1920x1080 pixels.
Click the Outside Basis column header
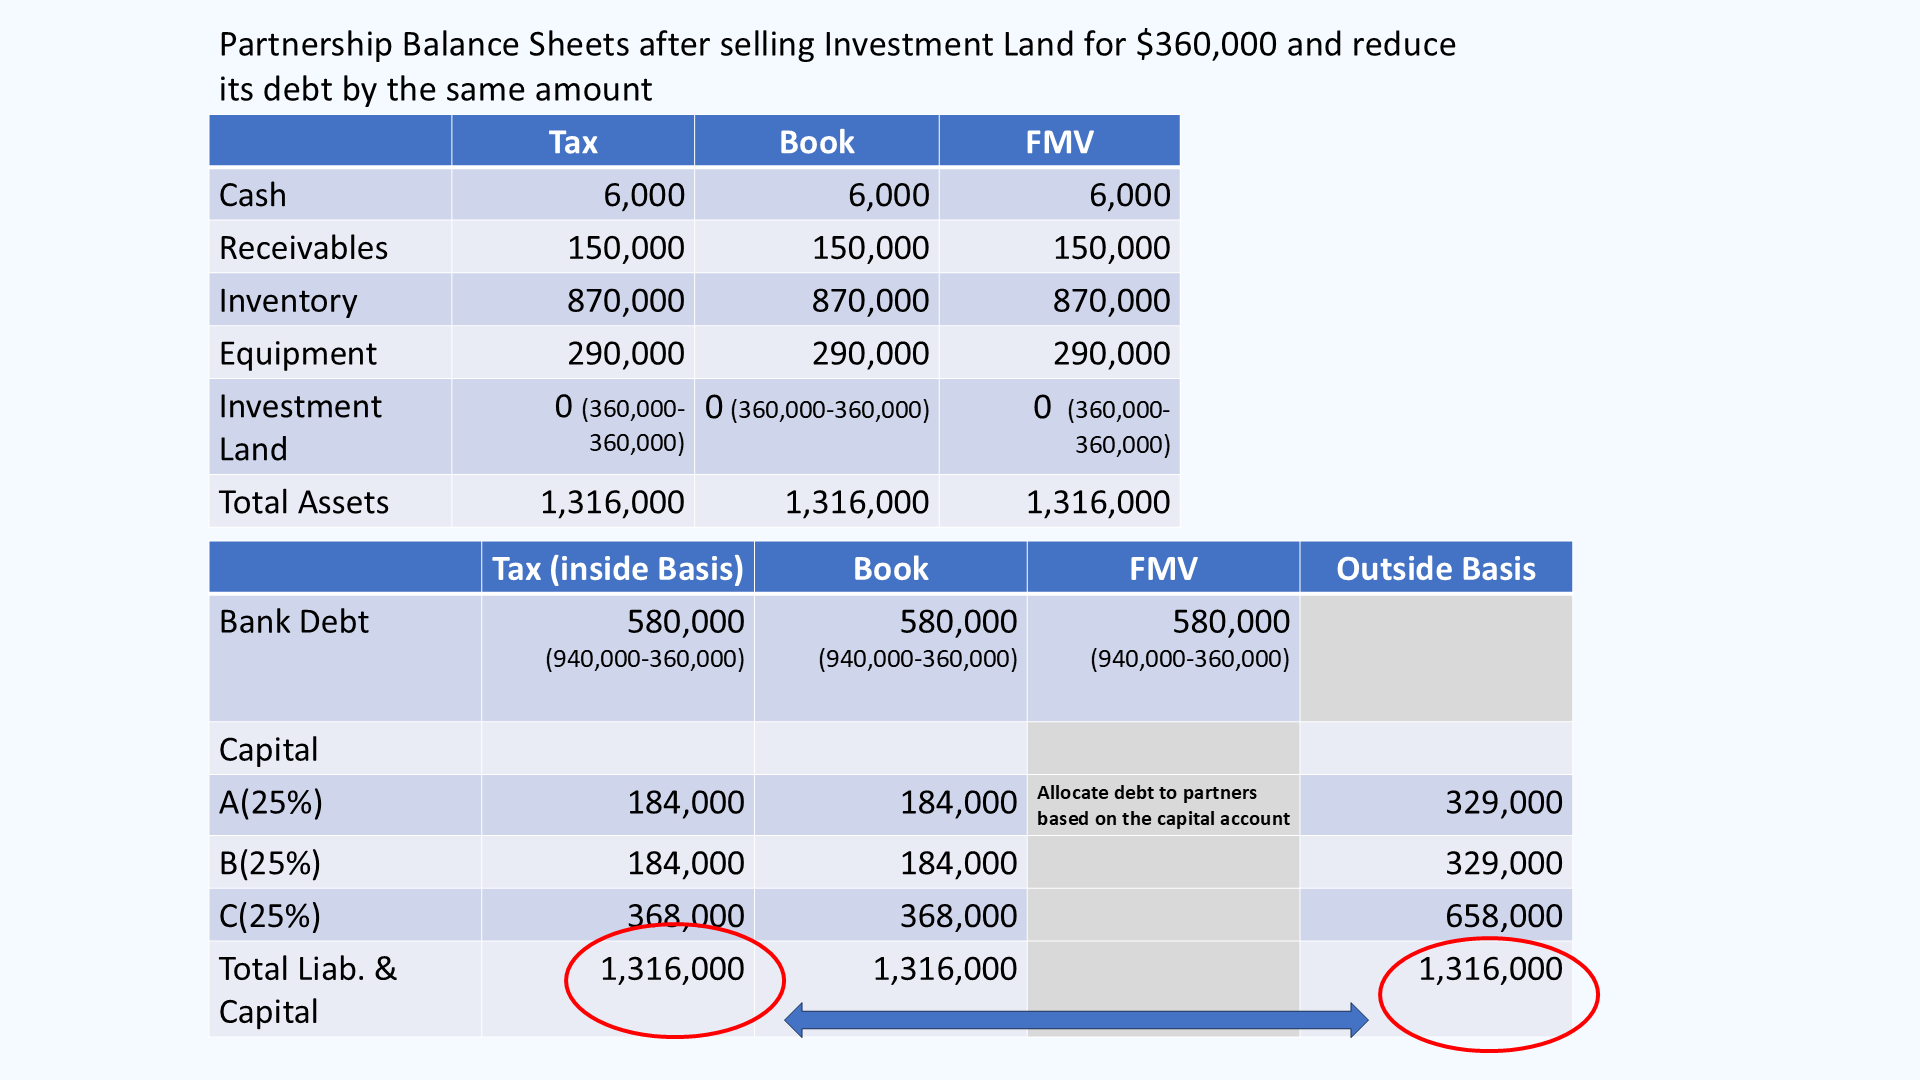(x=1435, y=568)
